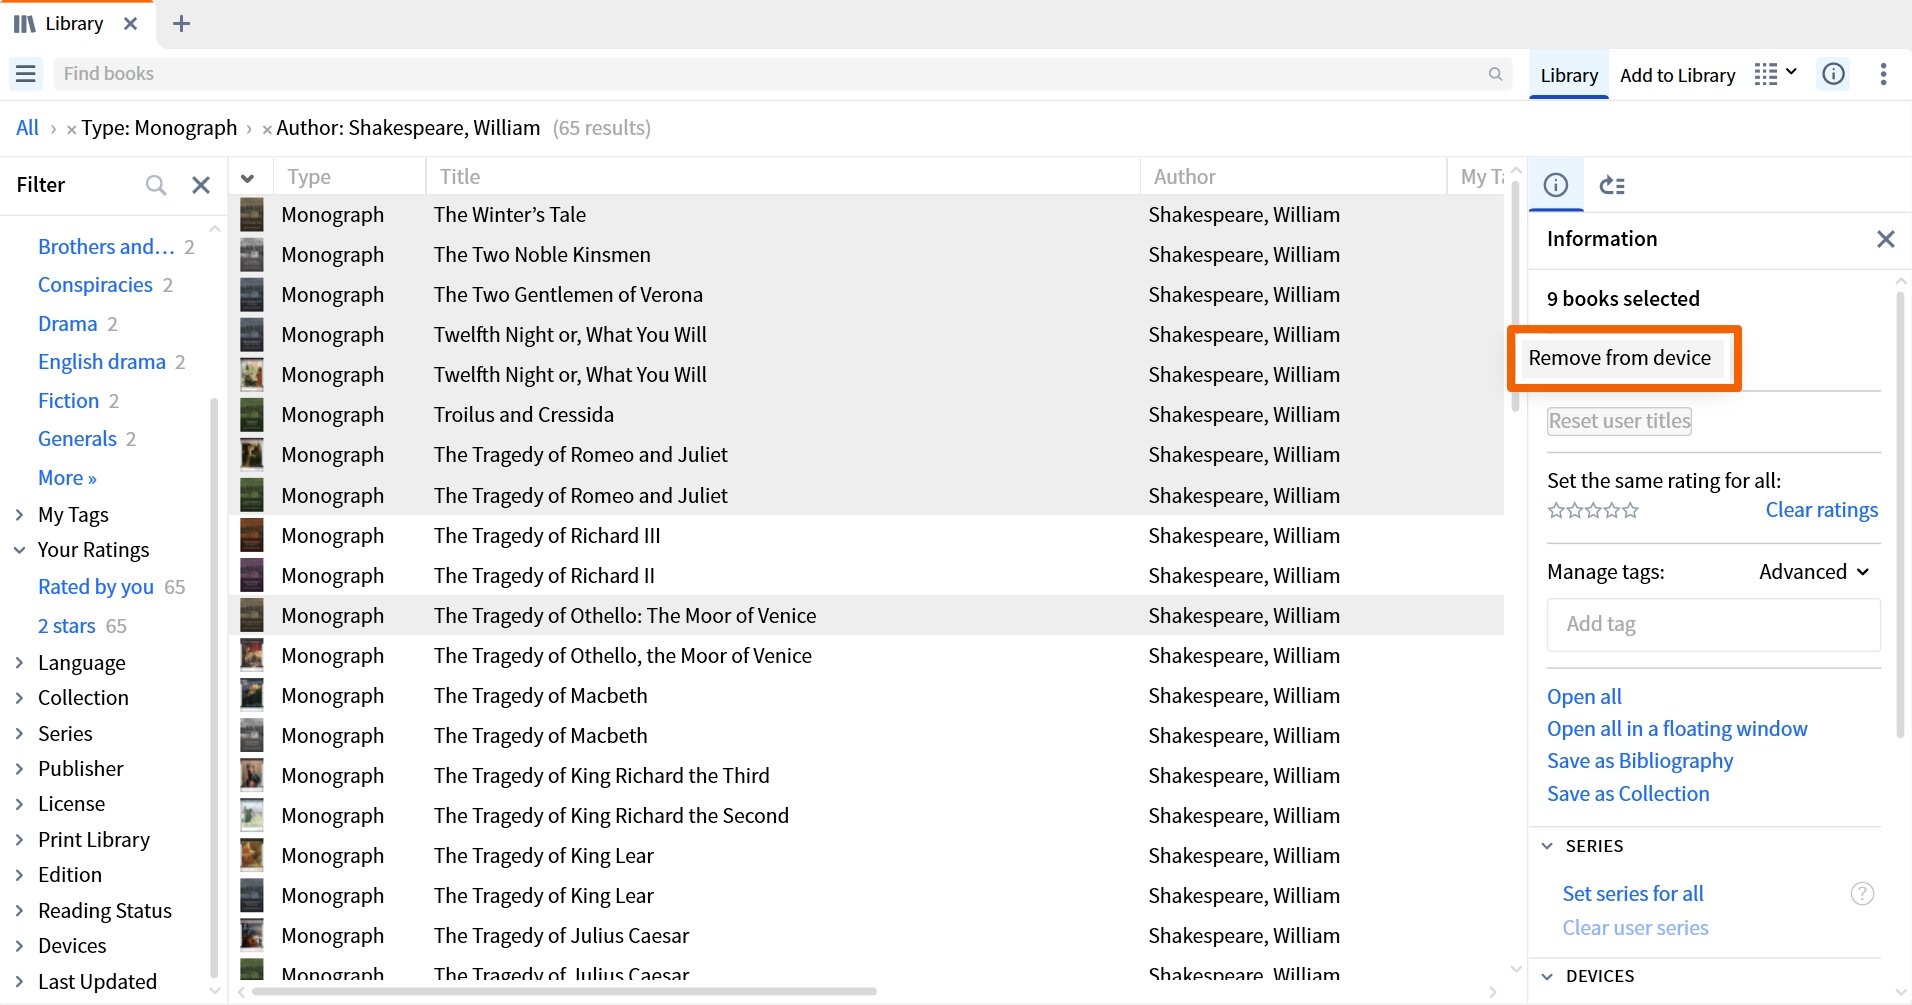The height and width of the screenshot is (1005, 1912).
Task: Switch to the table of contents panel icon
Action: click(x=1612, y=185)
